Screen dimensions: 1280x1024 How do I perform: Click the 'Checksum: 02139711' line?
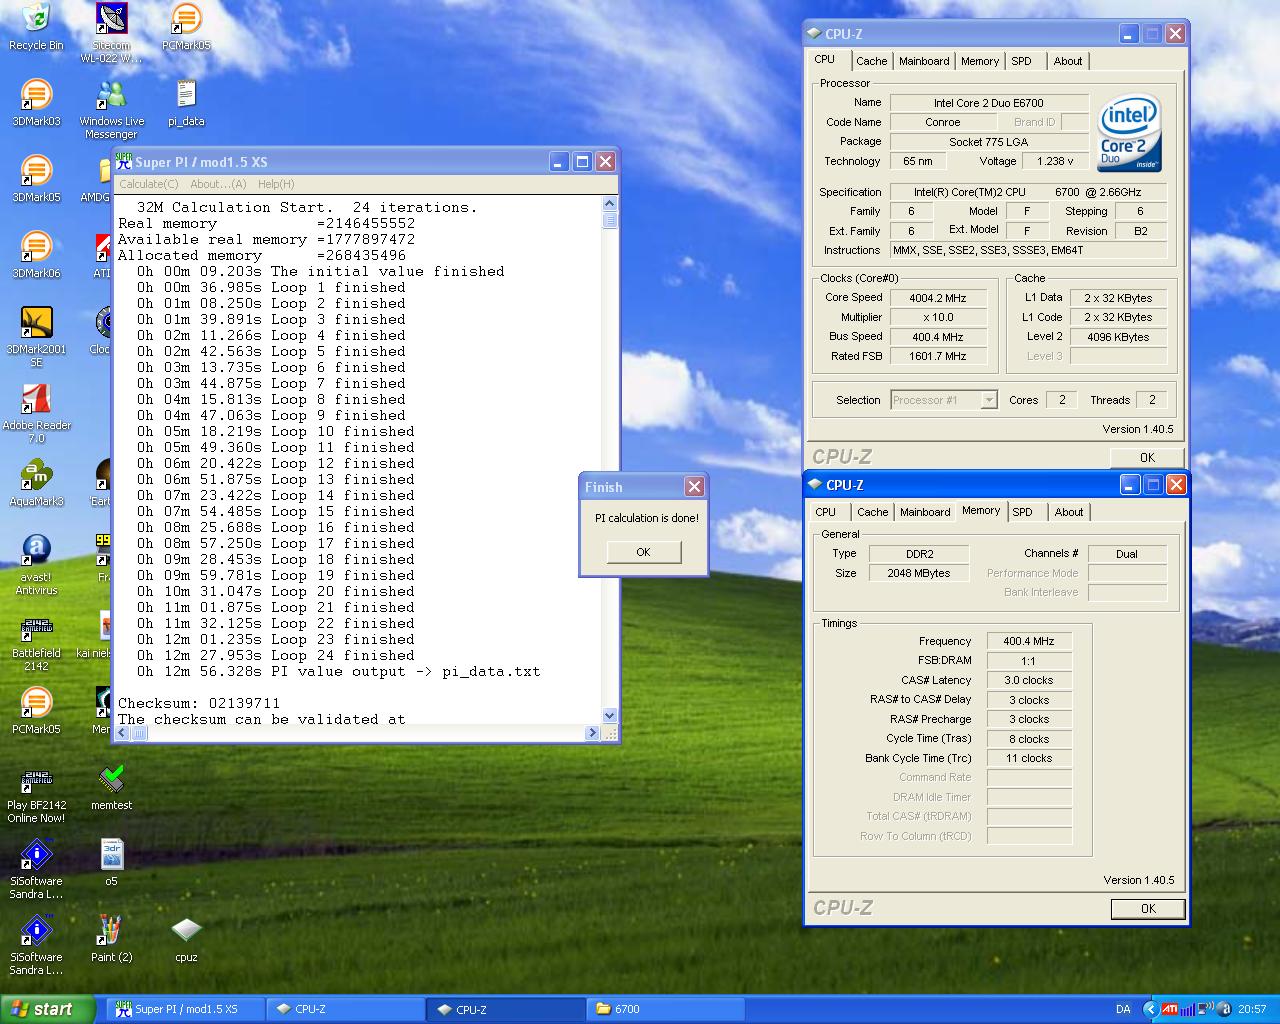199,703
